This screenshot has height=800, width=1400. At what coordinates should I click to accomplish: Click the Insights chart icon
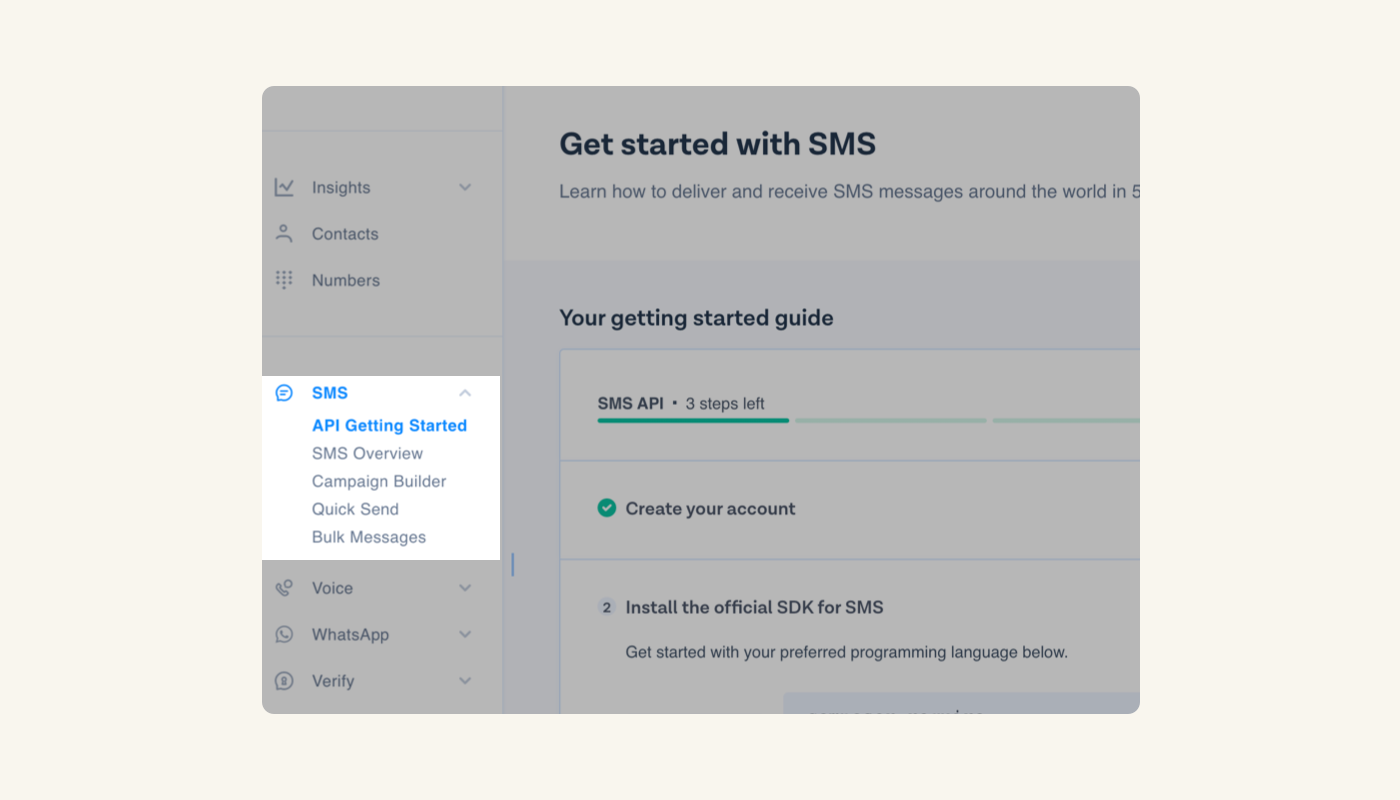(285, 187)
